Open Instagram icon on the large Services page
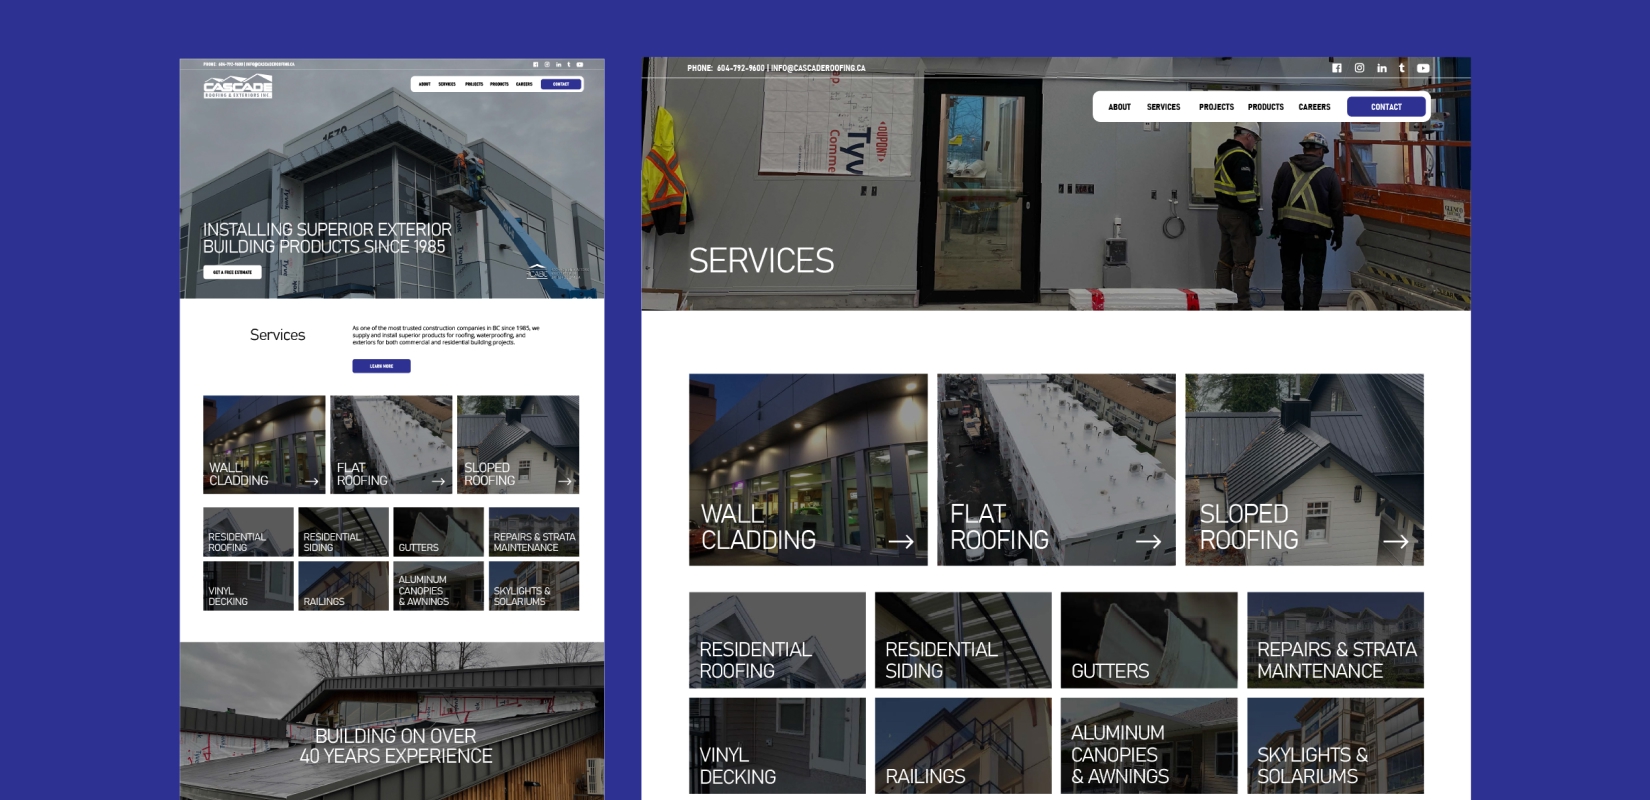 tap(1359, 68)
